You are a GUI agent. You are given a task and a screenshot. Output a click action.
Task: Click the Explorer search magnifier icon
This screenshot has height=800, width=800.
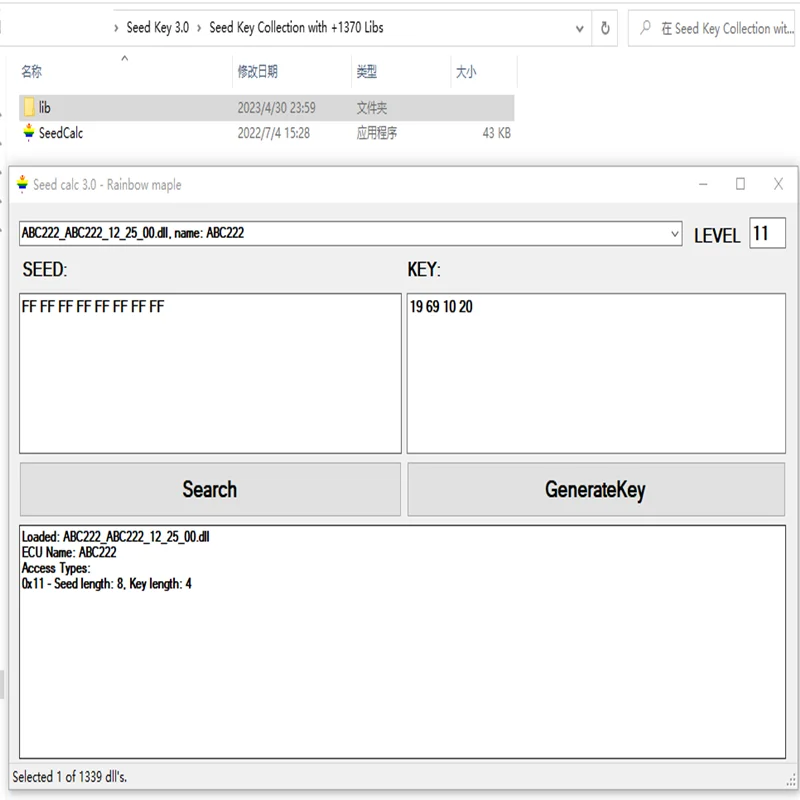click(x=645, y=27)
